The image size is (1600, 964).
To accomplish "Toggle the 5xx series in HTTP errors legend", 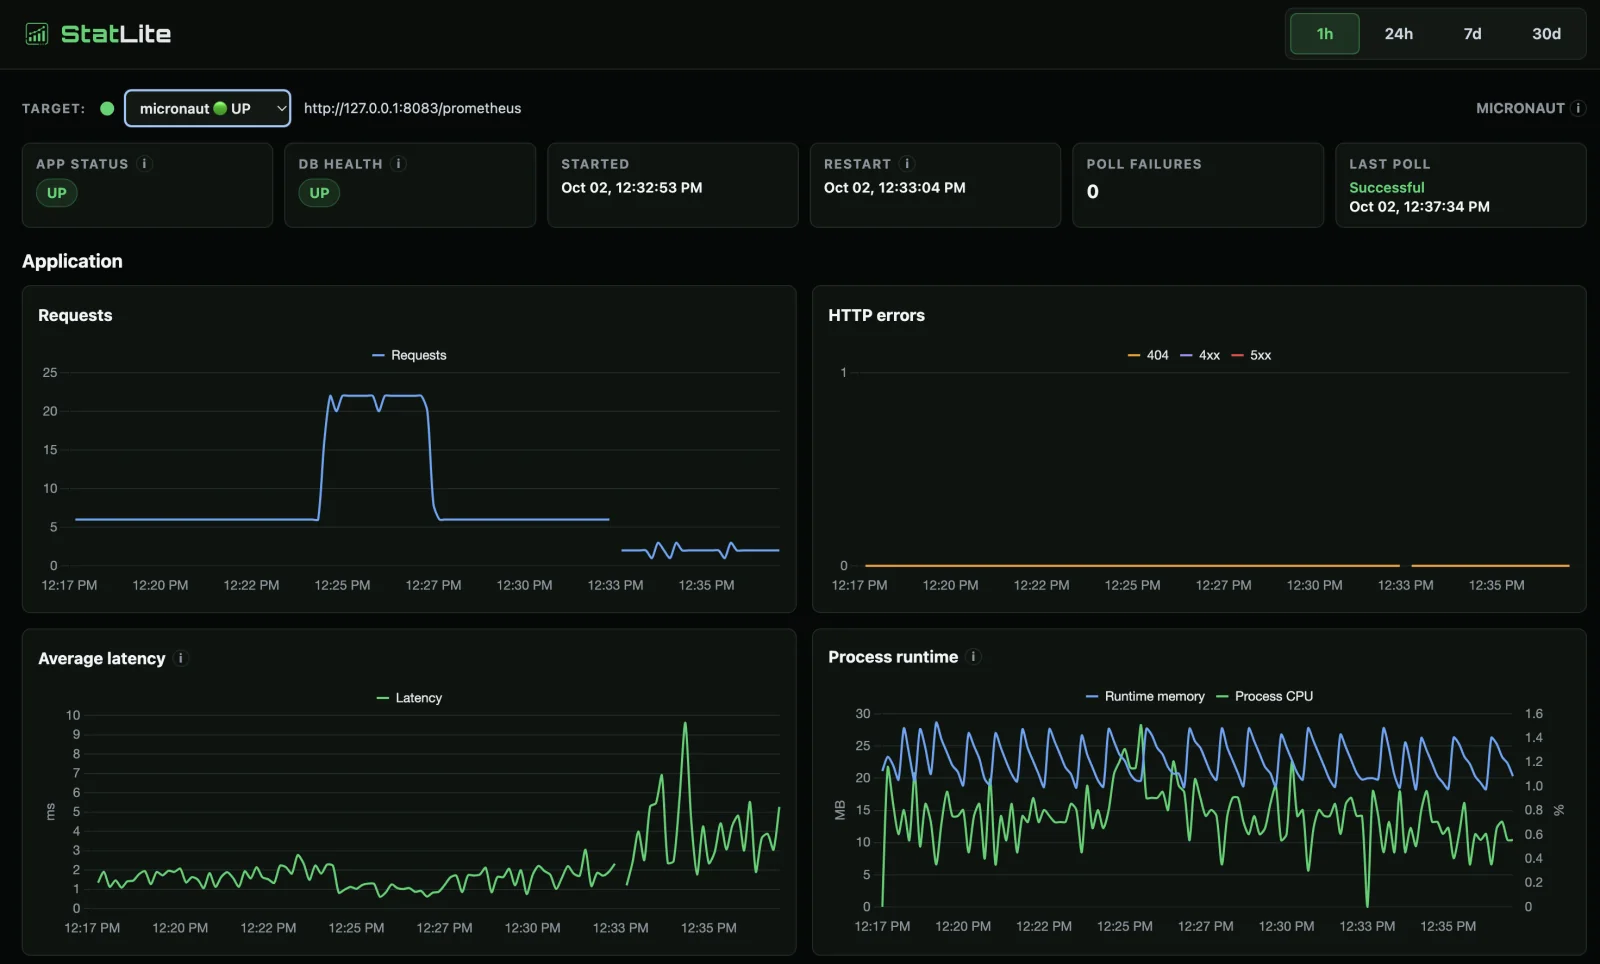I will pos(1251,355).
